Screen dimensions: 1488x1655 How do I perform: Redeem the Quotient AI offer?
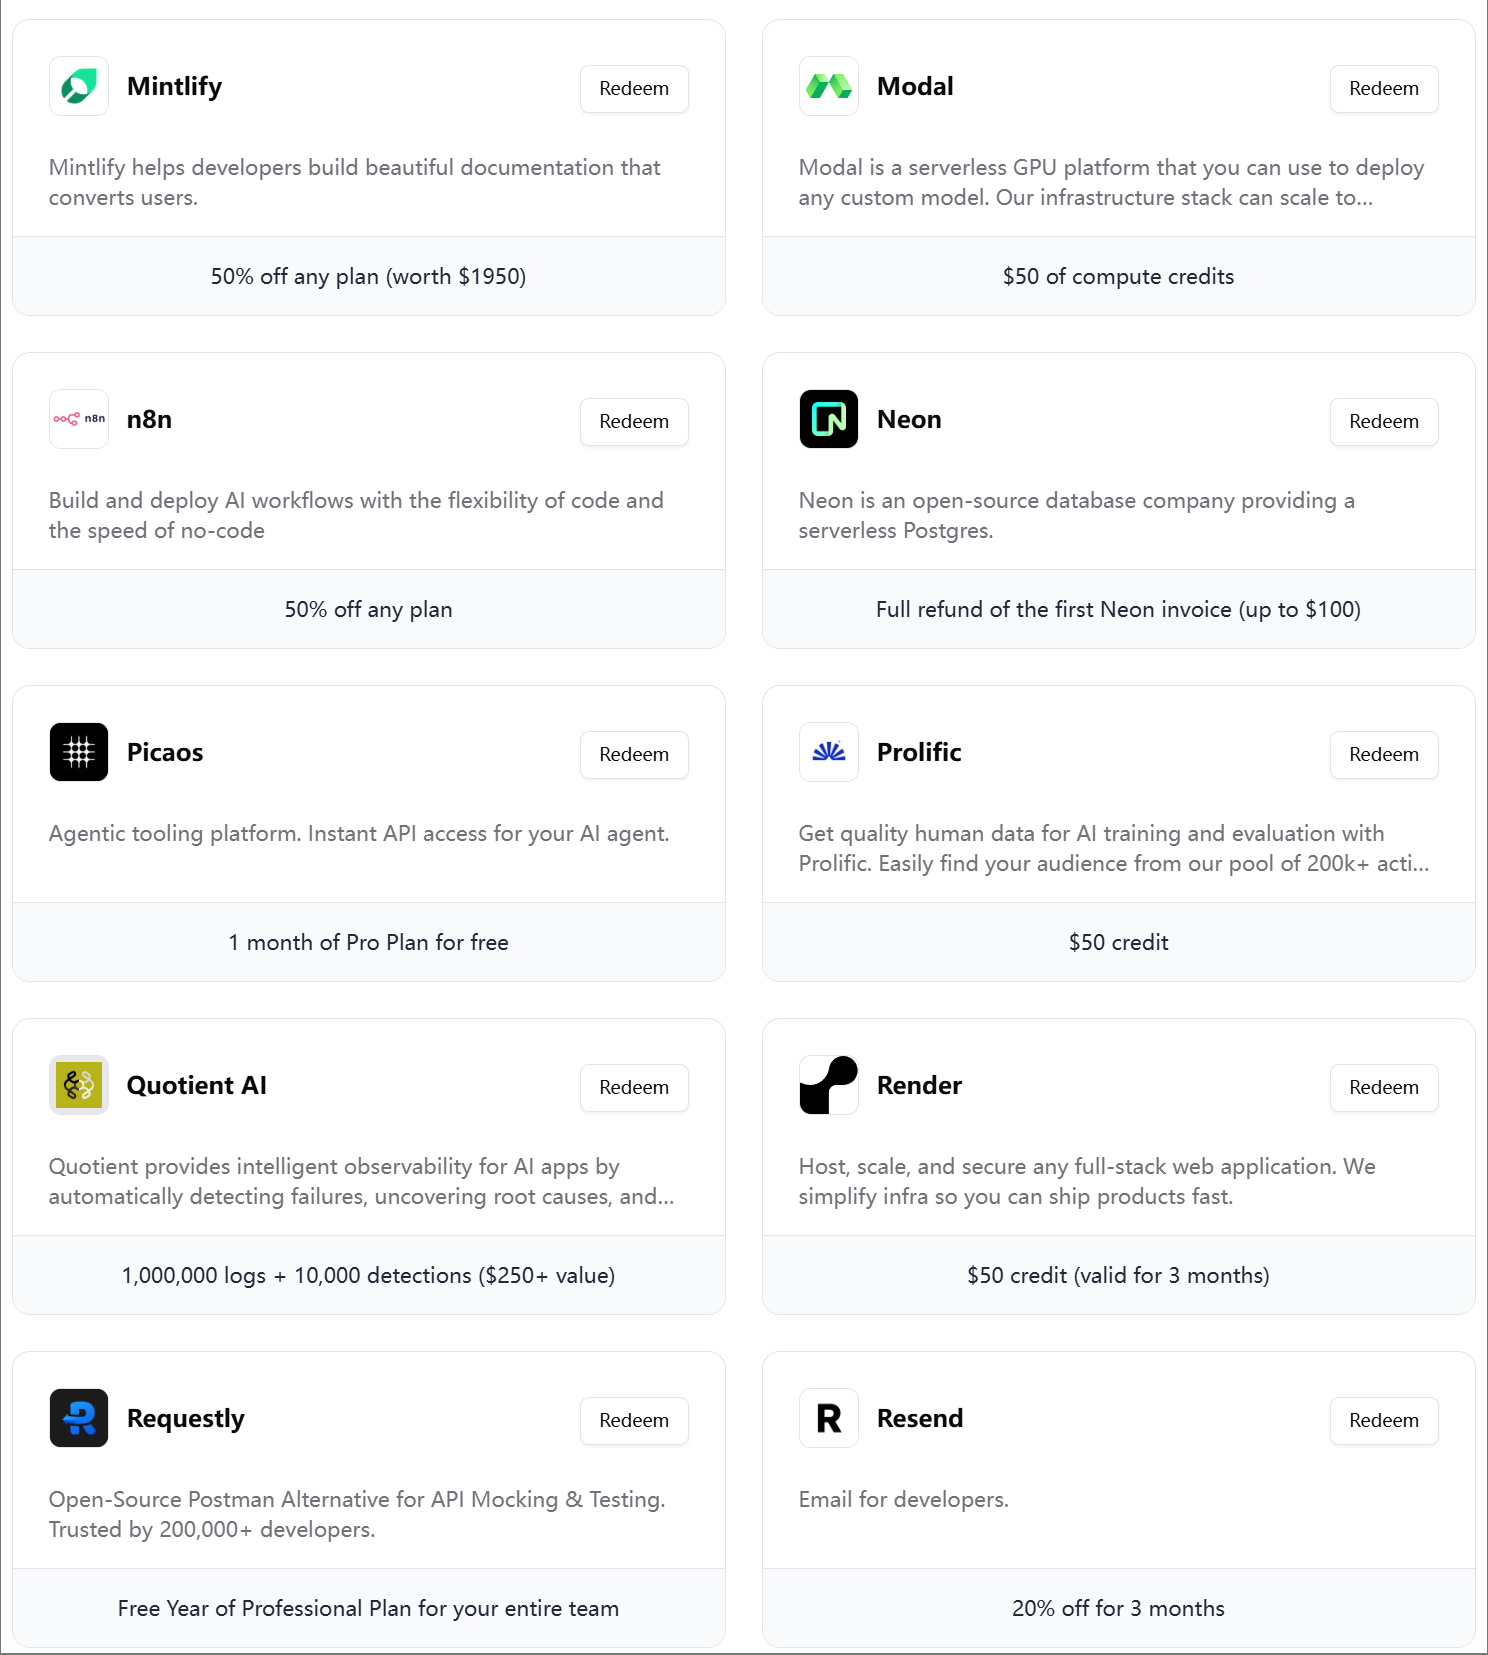[634, 1088]
